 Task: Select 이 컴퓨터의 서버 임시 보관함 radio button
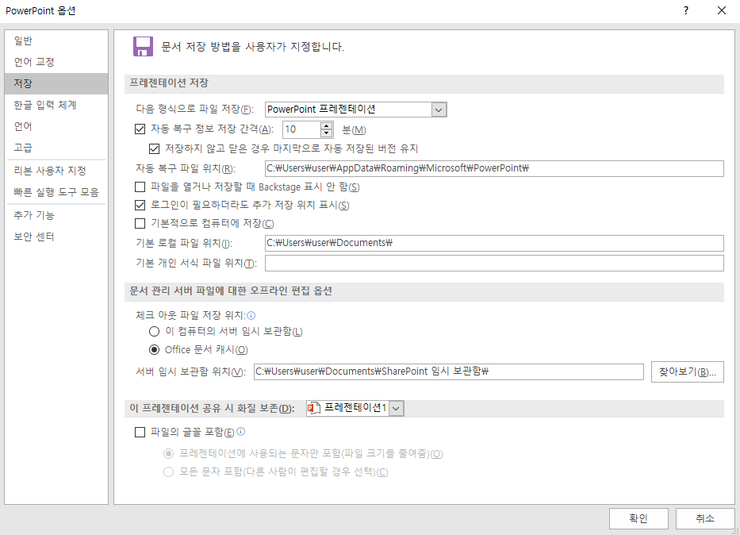[154, 332]
